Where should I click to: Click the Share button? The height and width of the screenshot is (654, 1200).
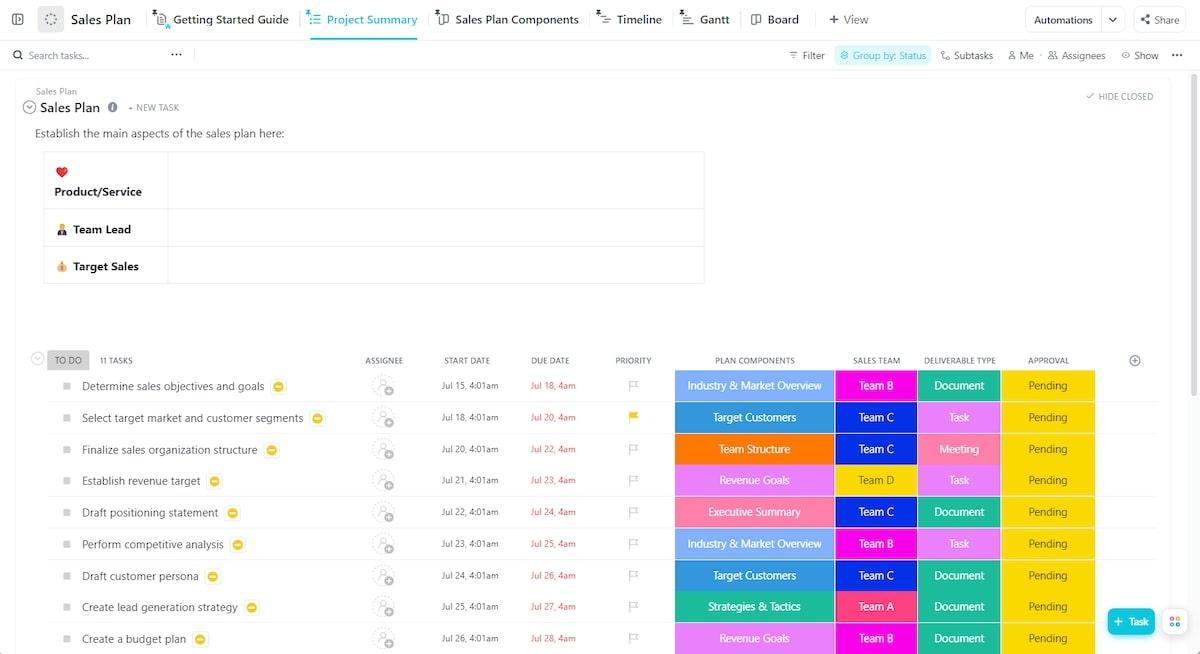point(1157,20)
